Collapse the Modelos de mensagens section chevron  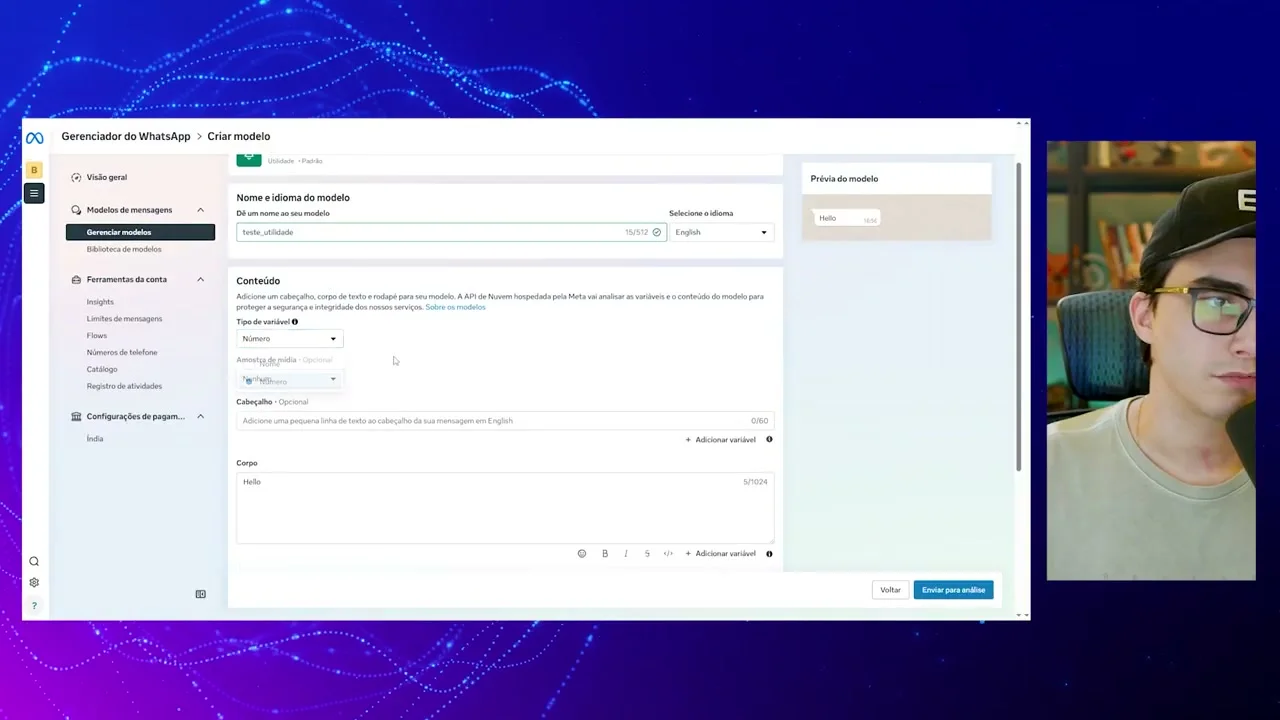201,210
